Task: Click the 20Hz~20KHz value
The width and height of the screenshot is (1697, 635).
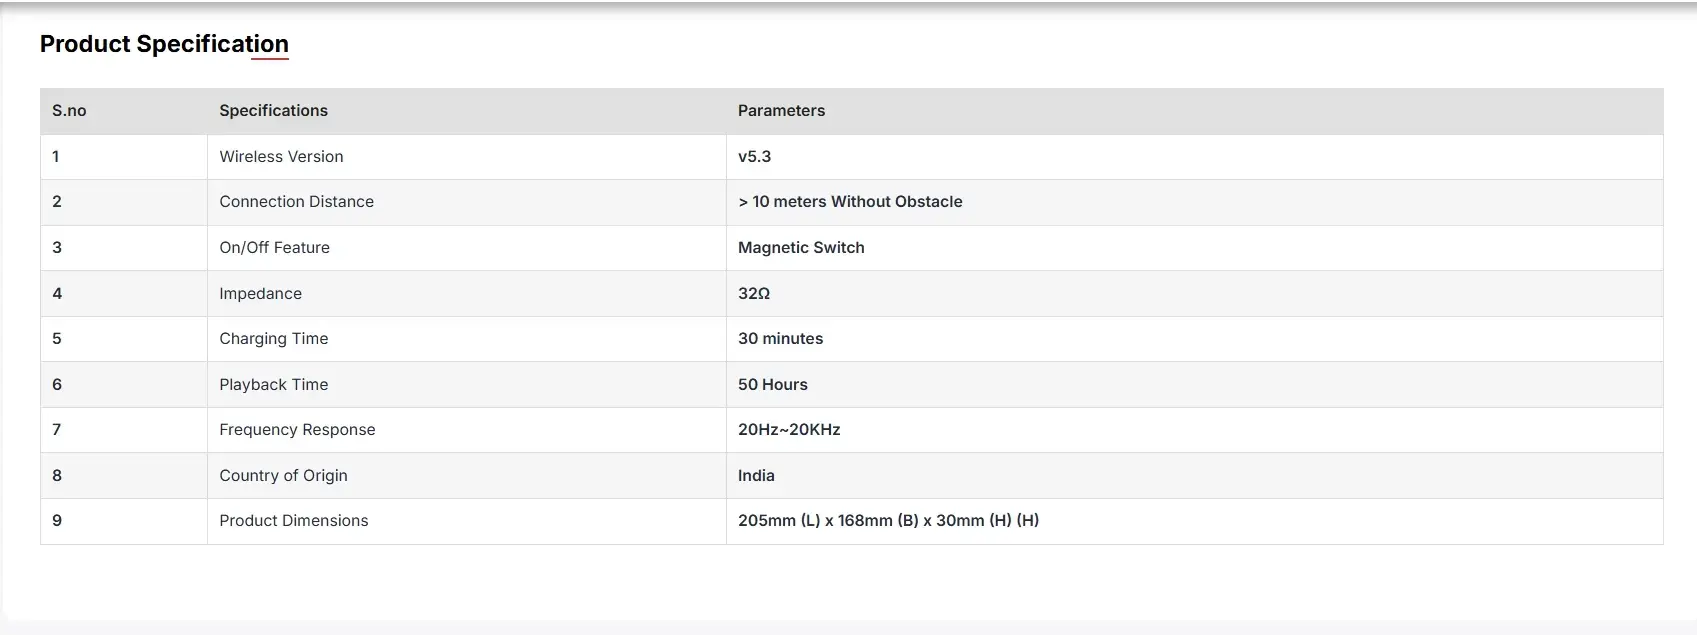Action: coord(789,430)
